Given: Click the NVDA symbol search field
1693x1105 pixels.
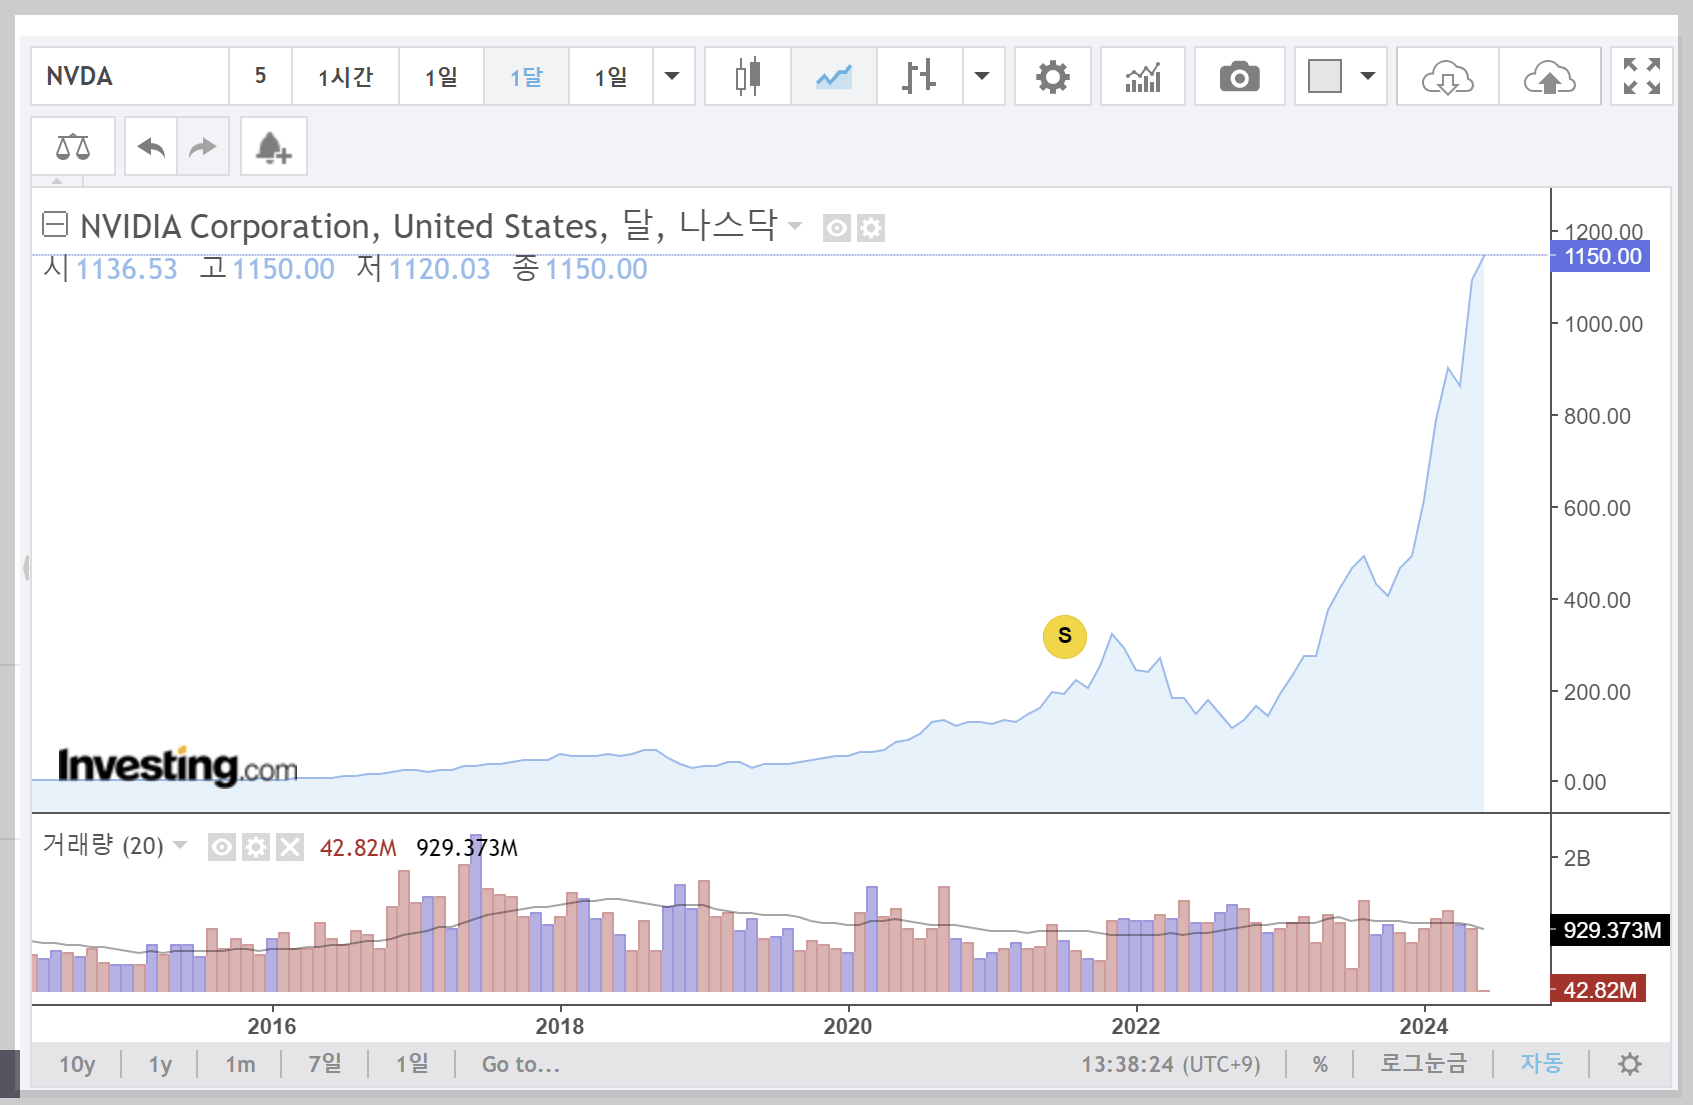Looking at the screenshot, I should coord(130,76).
